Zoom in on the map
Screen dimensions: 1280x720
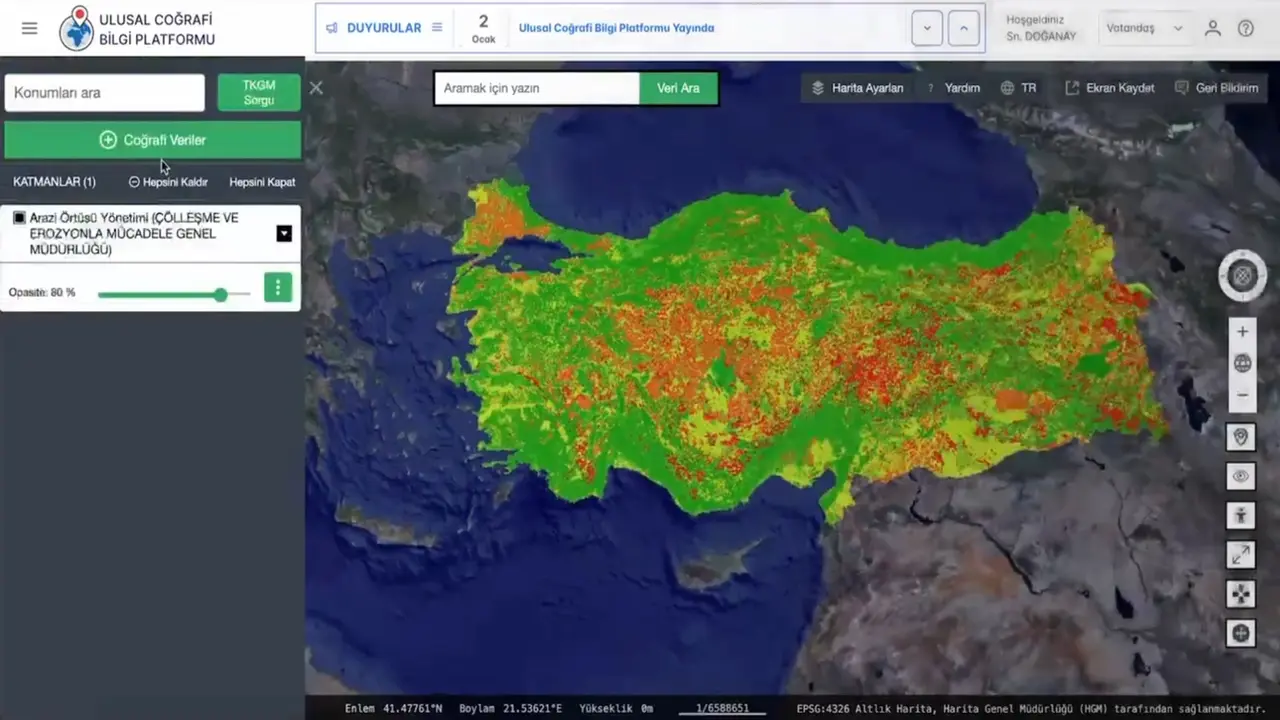pos(1242,332)
